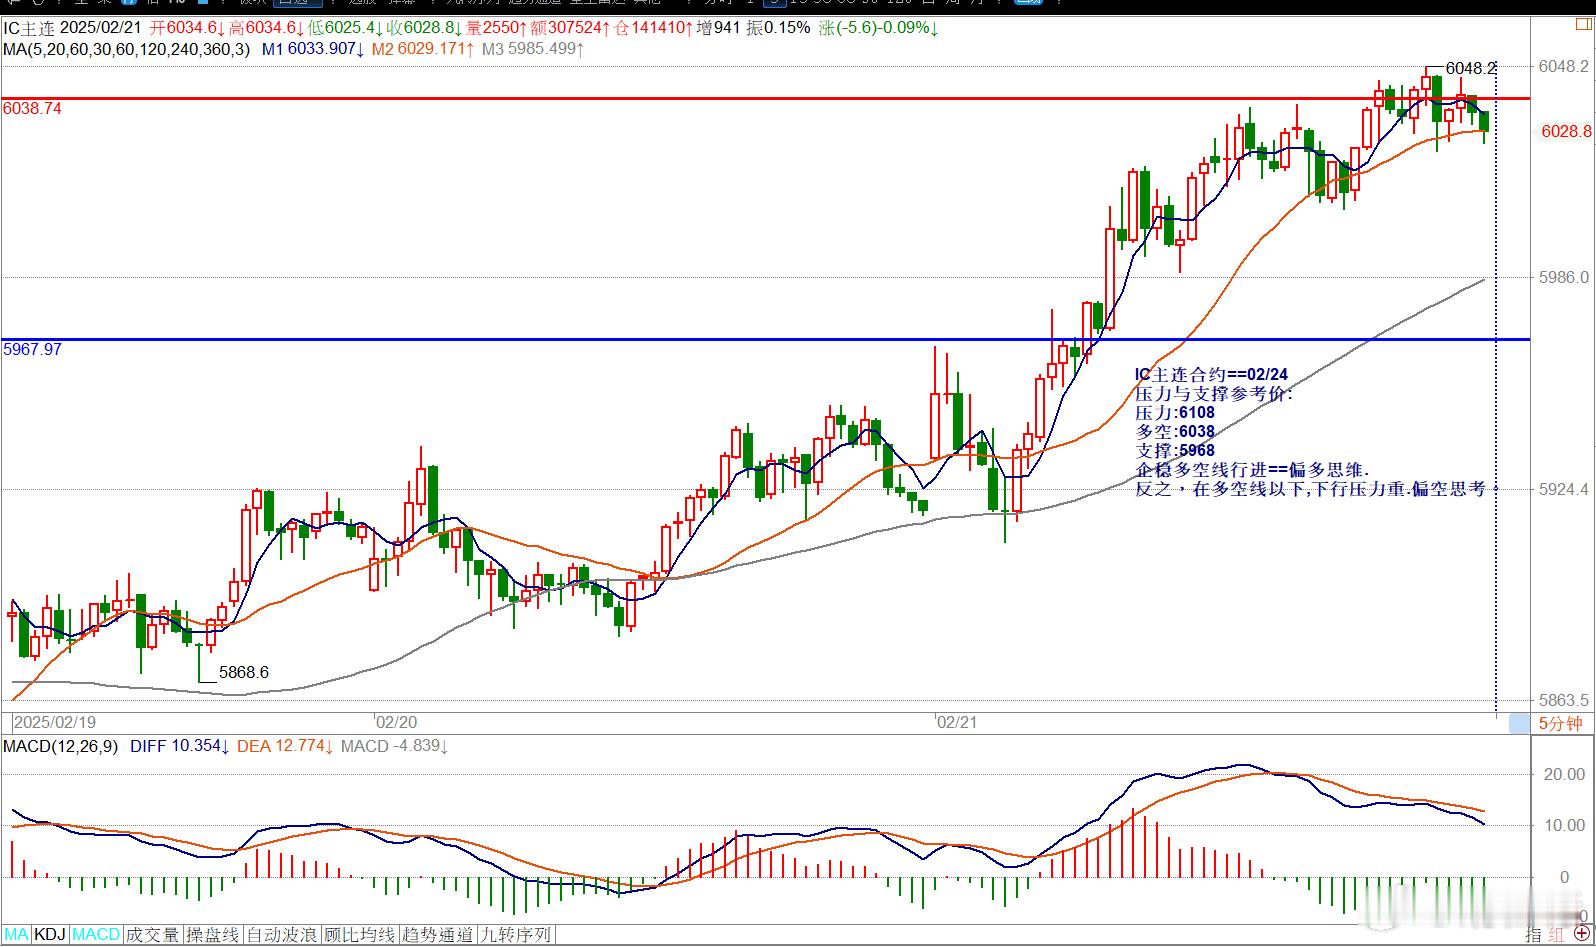The height and width of the screenshot is (947, 1596).
Task: Click the MACD(12,26,9) parameter label
Action: coord(60,746)
